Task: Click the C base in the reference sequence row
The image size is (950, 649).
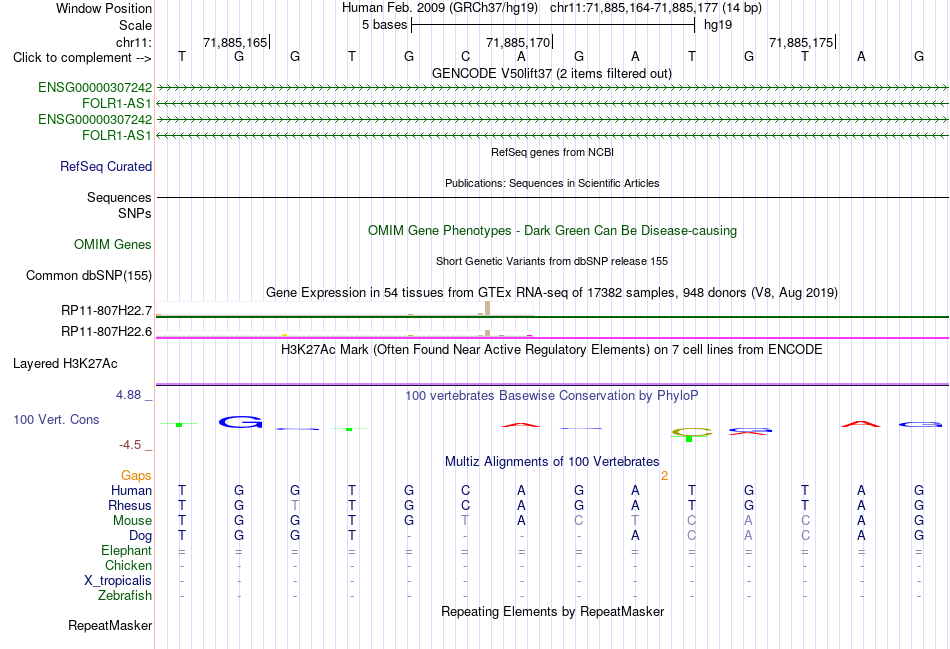Action: [465, 56]
